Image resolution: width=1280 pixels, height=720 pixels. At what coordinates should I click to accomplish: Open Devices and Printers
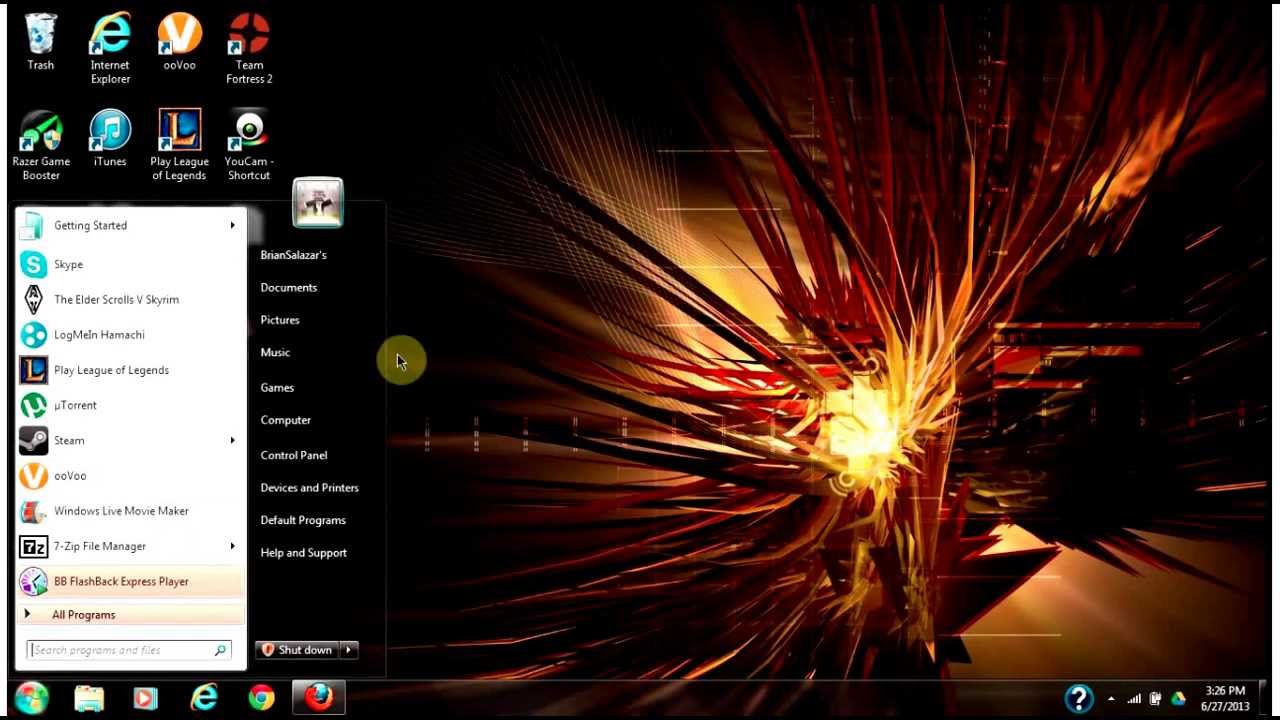[x=309, y=487]
